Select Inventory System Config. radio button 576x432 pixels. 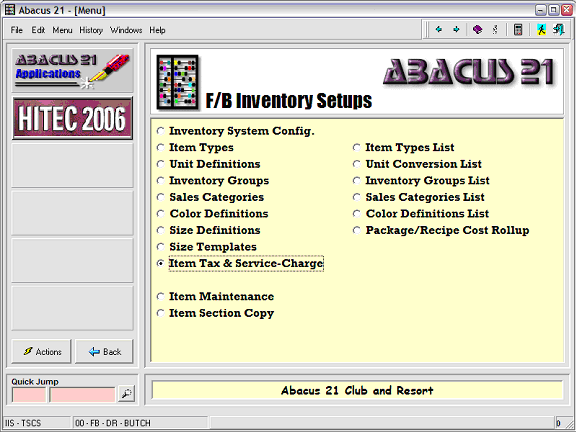click(x=160, y=131)
